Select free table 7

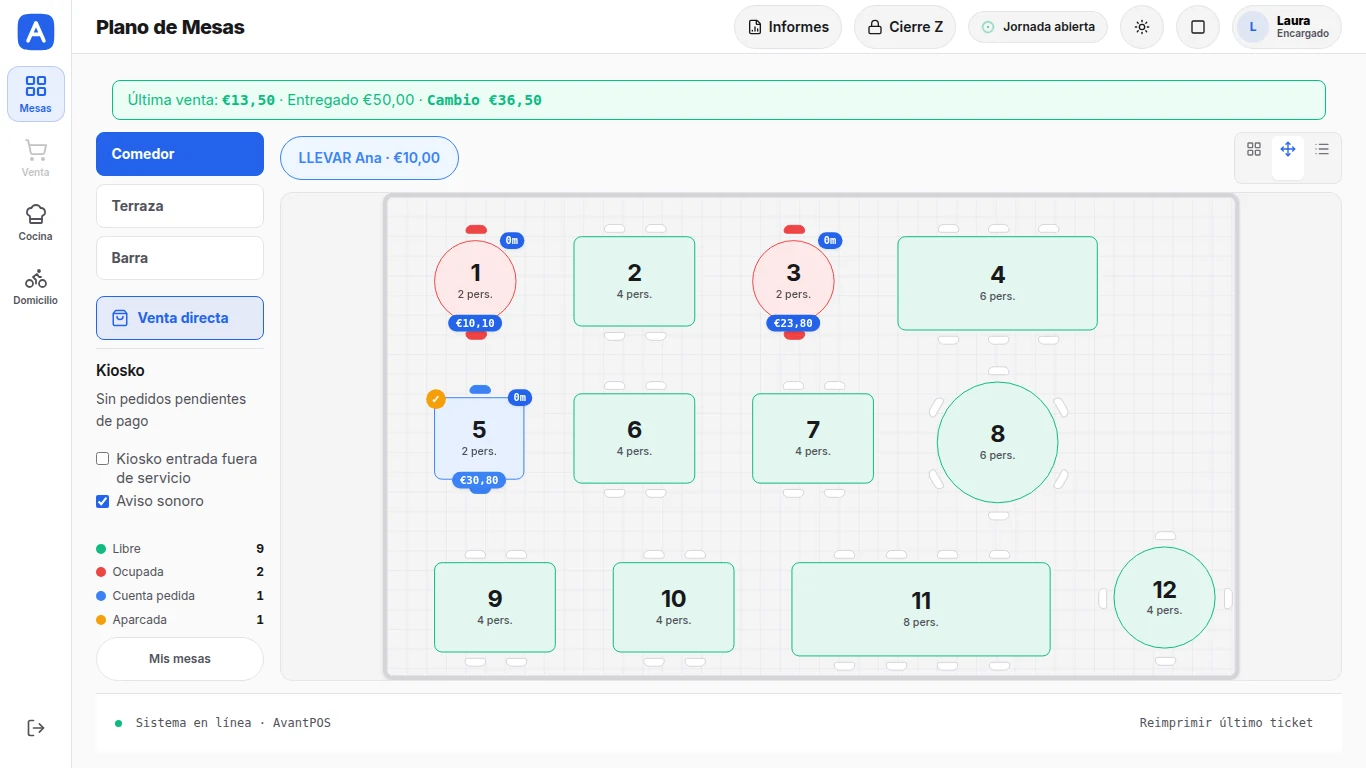(x=813, y=438)
